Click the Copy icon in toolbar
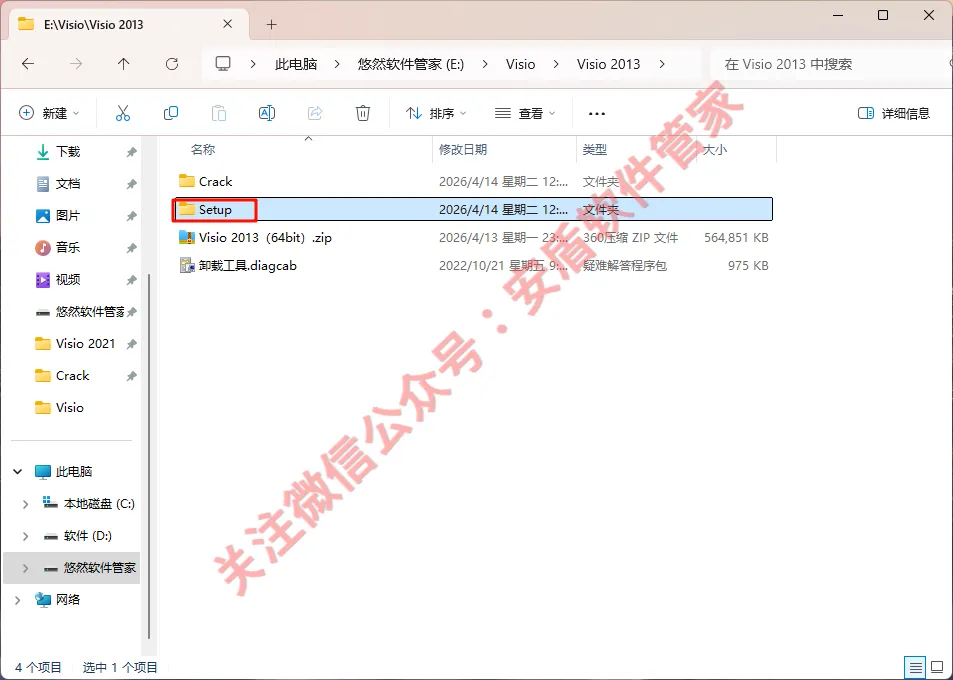This screenshot has height=680, width=953. click(x=171, y=113)
